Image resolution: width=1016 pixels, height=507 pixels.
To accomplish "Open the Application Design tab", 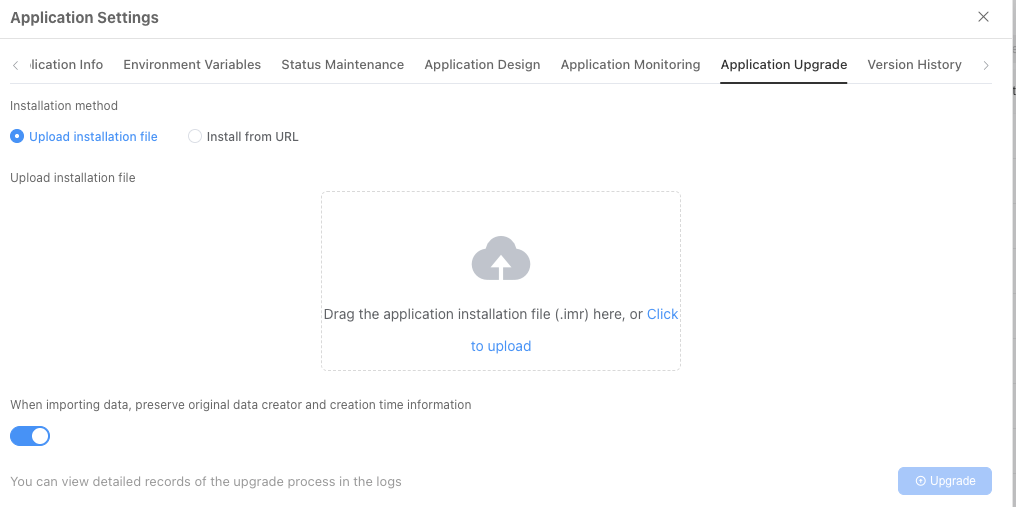I will click(x=482, y=65).
